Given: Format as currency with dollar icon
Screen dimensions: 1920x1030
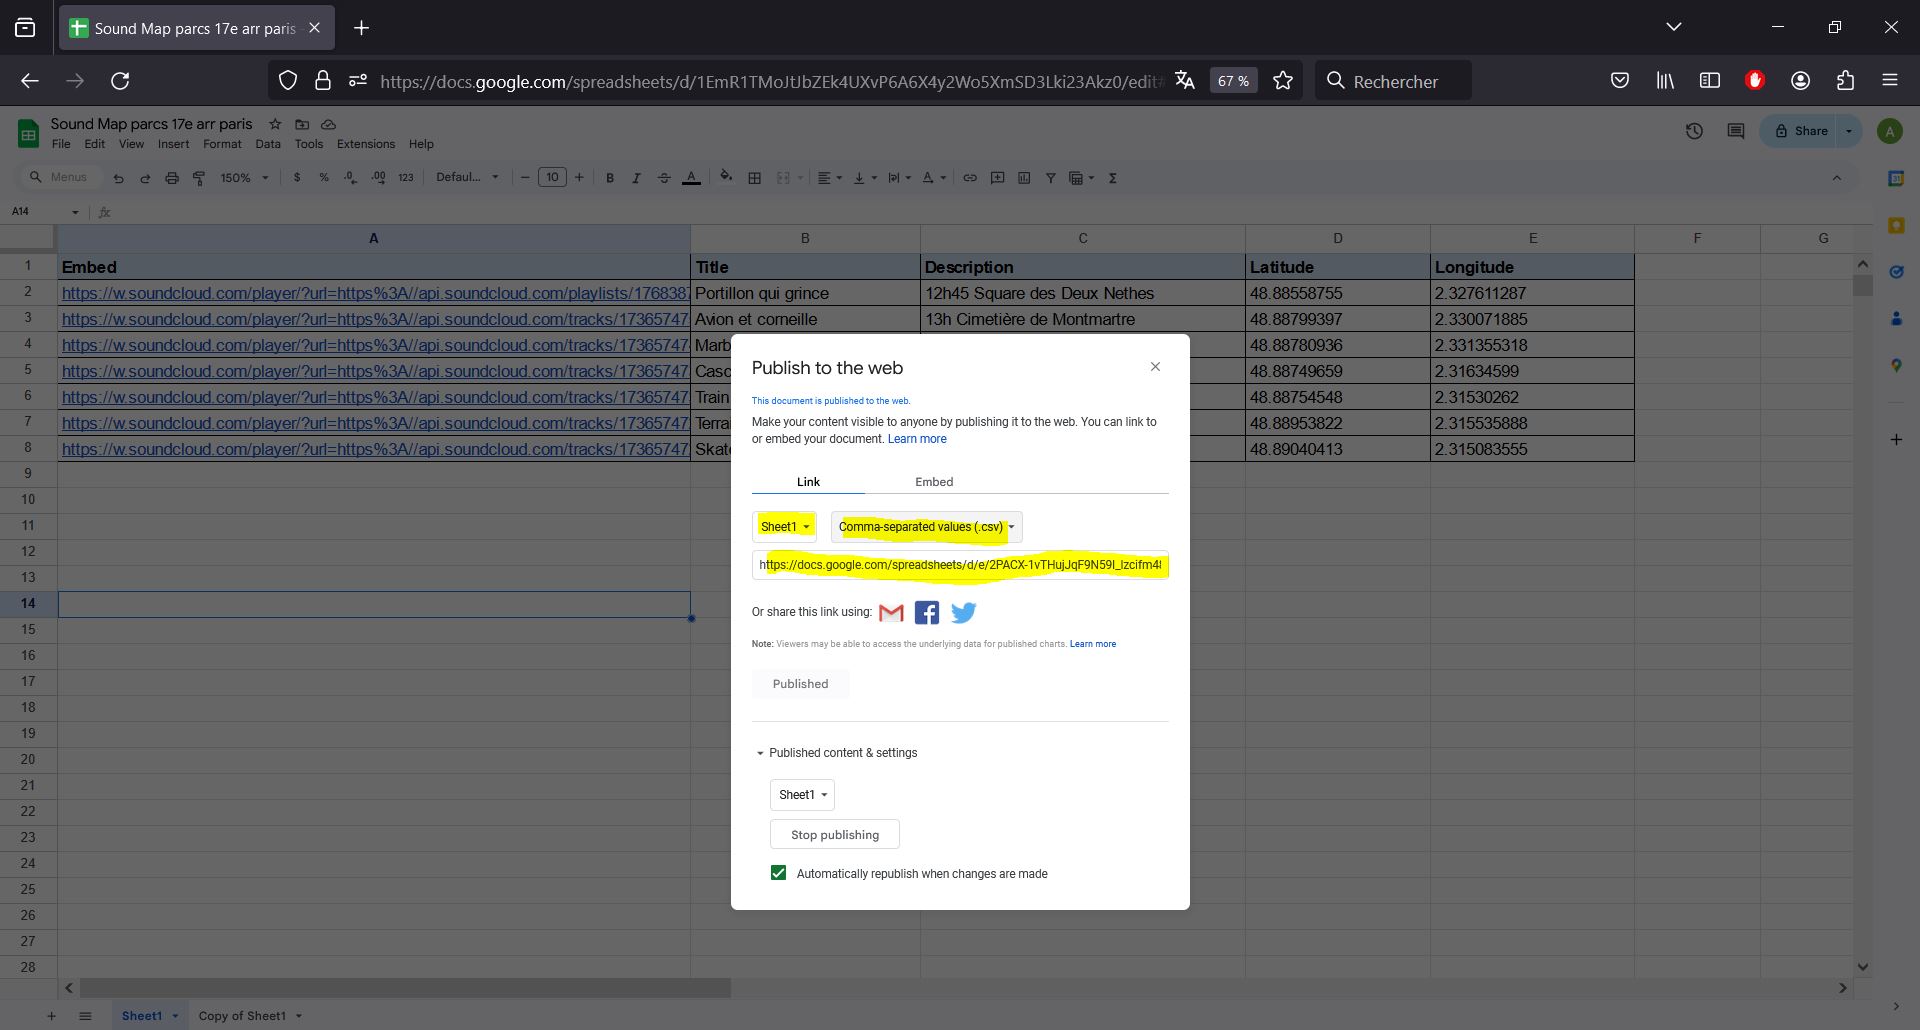Looking at the screenshot, I should pos(297,177).
